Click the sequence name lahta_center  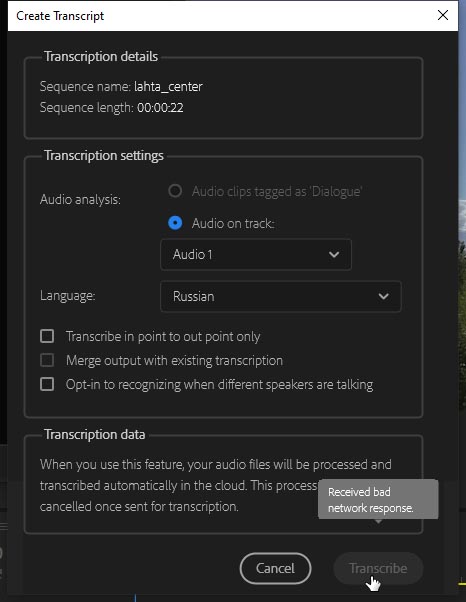tap(168, 87)
